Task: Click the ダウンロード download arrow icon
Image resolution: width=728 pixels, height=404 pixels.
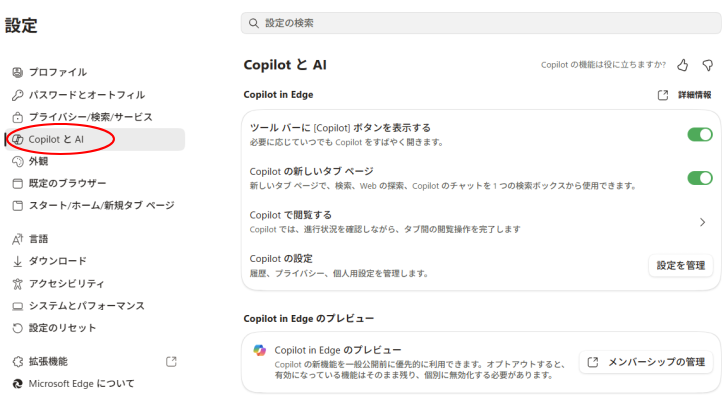Action: (18, 261)
